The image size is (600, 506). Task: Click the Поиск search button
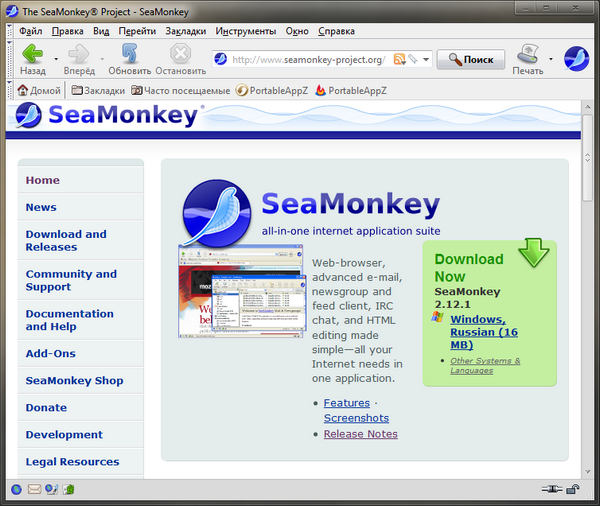(x=470, y=59)
